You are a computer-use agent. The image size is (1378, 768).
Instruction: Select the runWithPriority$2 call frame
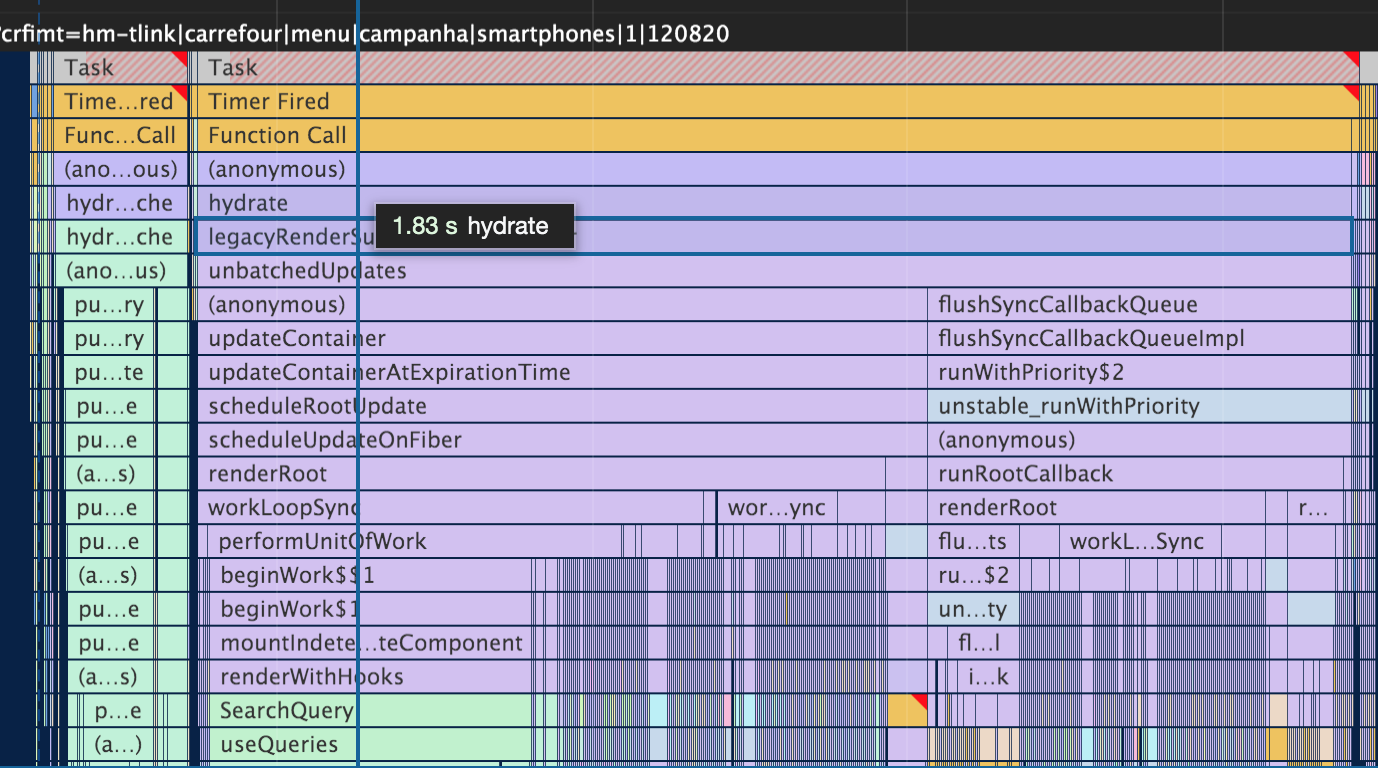click(1139, 373)
